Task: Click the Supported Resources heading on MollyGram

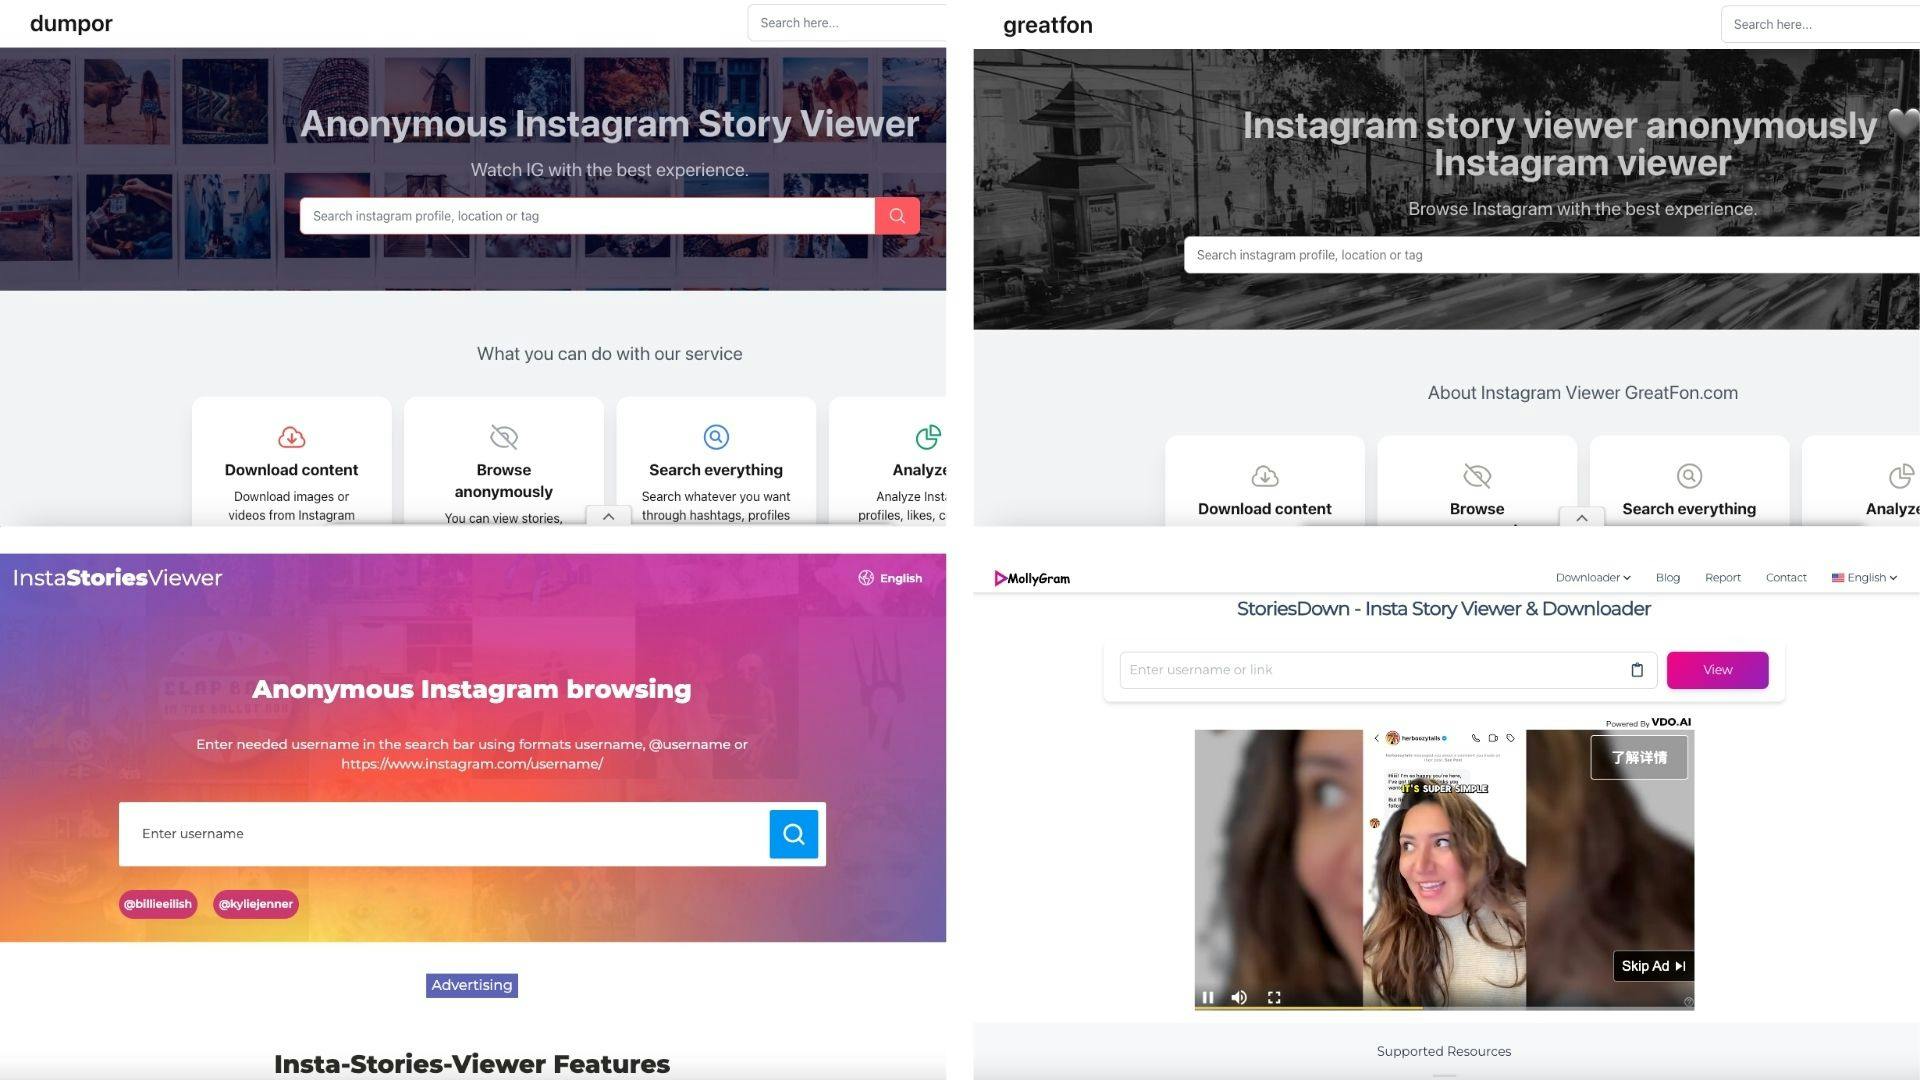Action: click(x=1444, y=1051)
